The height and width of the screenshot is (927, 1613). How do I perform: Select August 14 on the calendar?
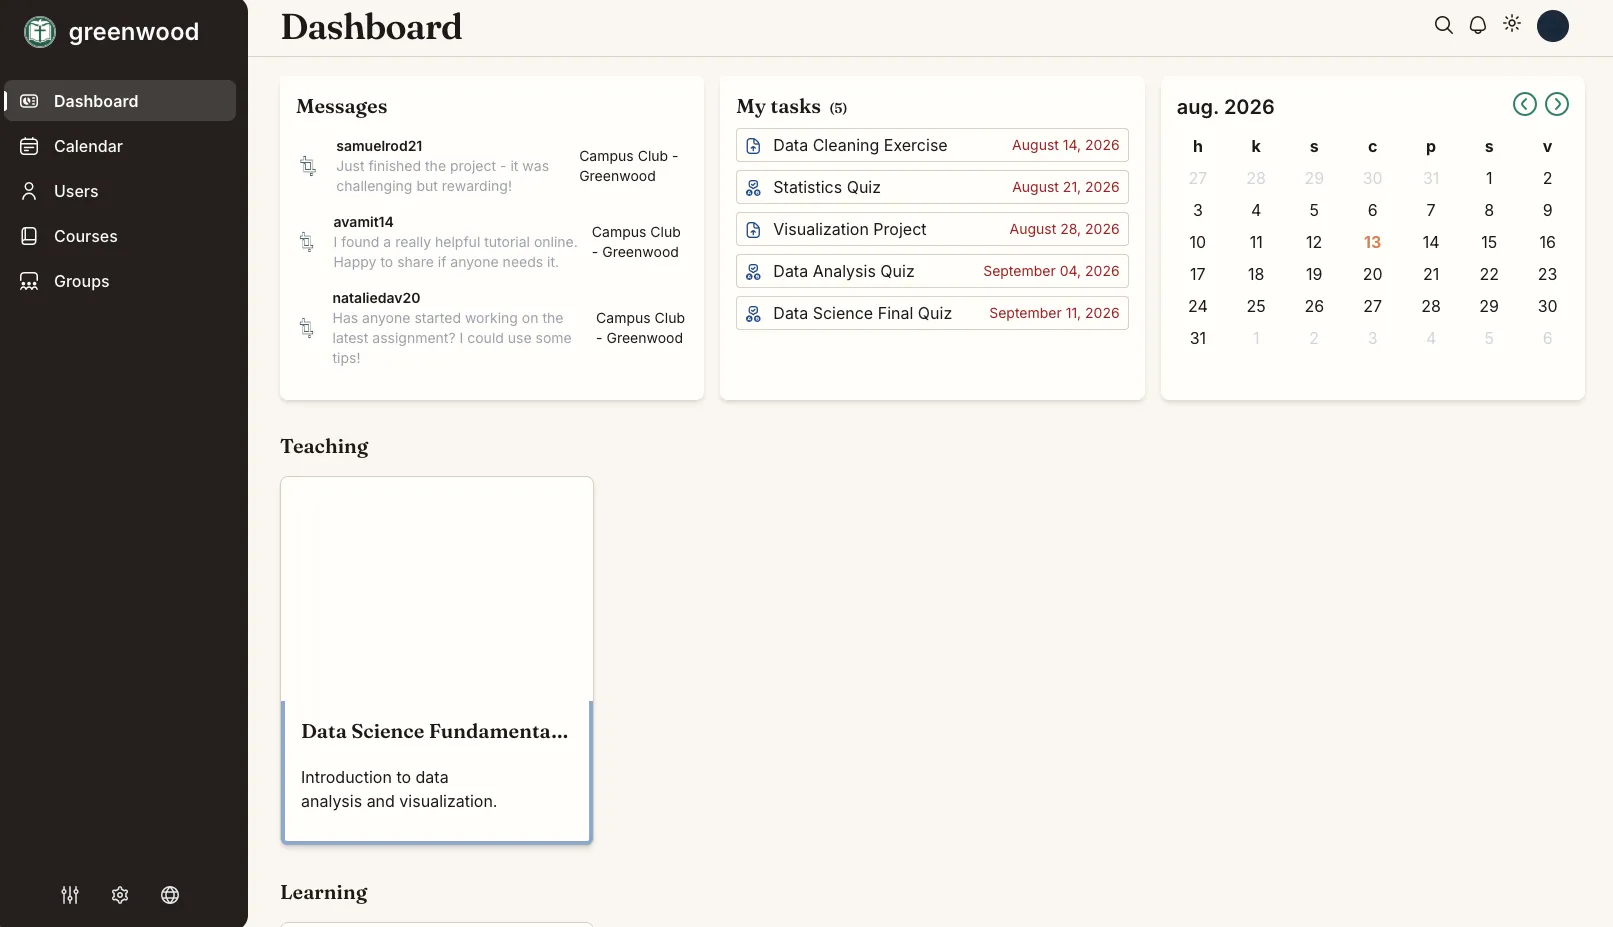pos(1431,242)
